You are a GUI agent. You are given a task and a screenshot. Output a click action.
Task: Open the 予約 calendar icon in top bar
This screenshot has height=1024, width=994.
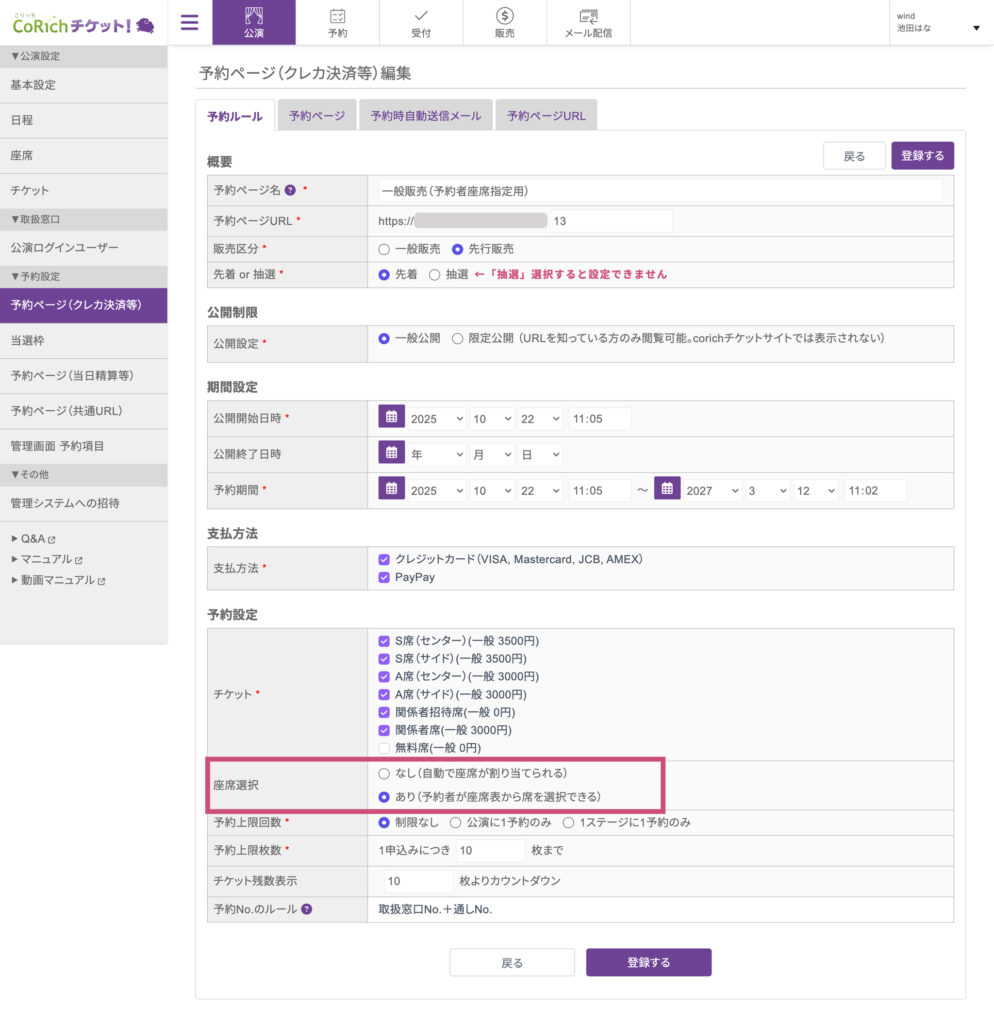point(338,22)
